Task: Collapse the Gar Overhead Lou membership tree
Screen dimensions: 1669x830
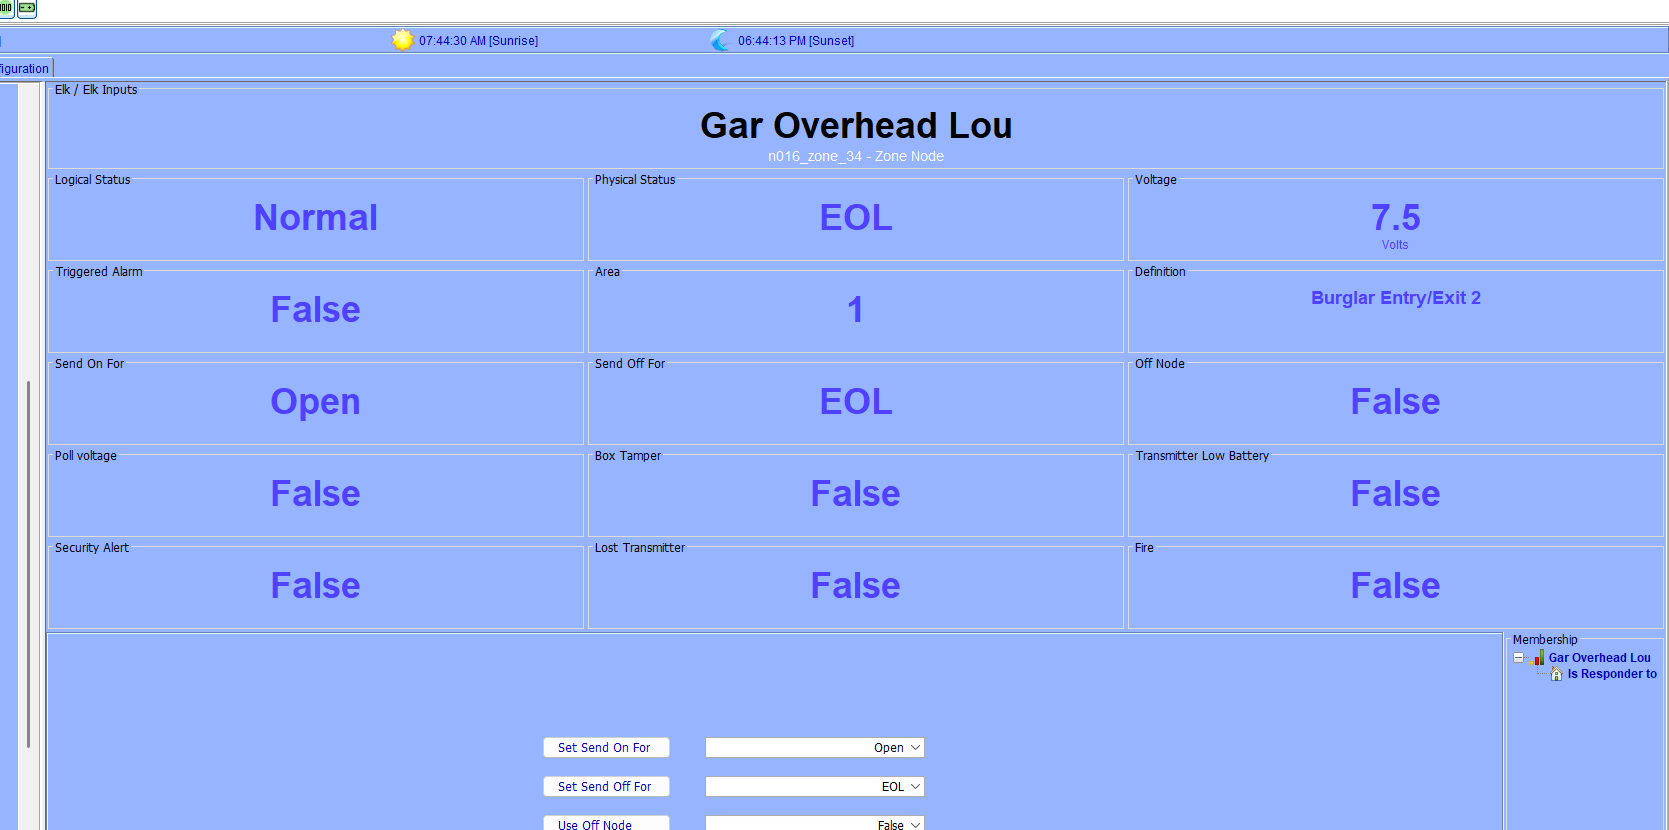Action: pos(1519,658)
